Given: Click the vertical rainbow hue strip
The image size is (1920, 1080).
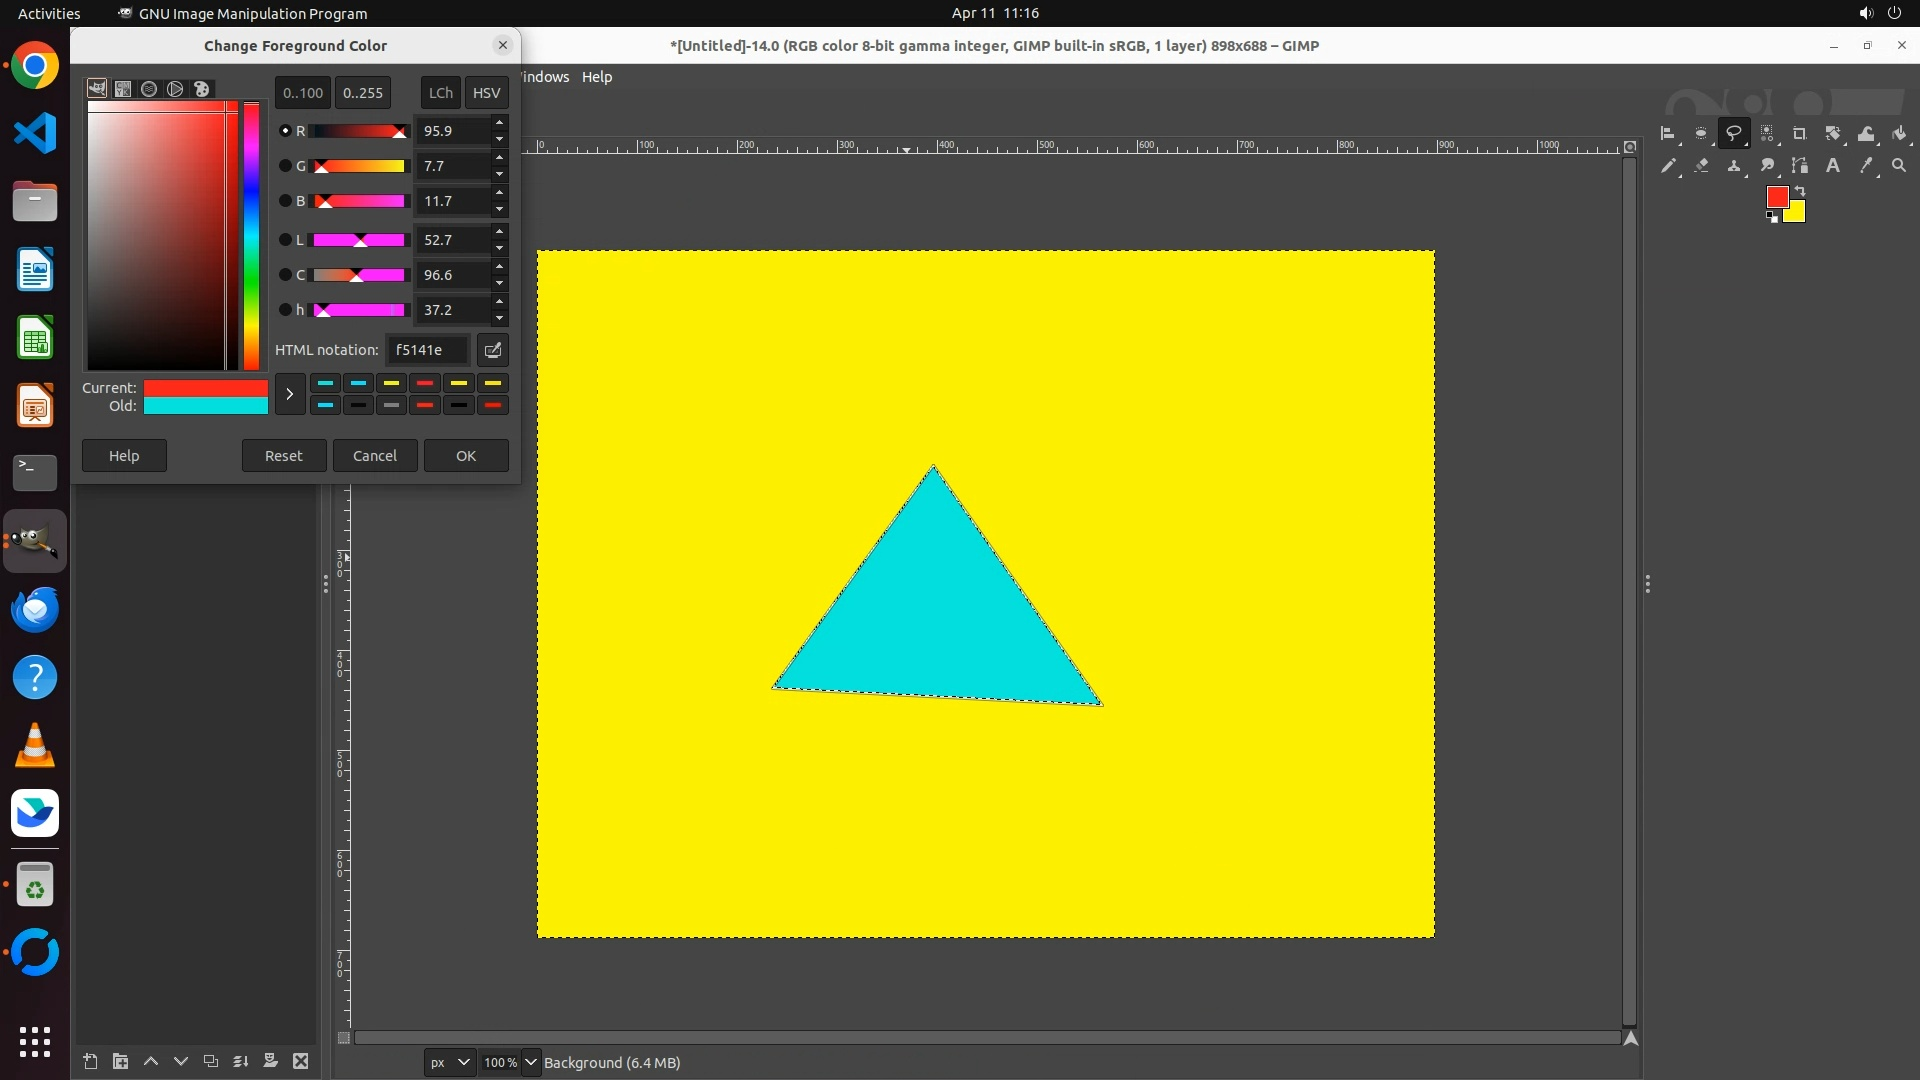Looking at the screenshot, I should pos(251,235).
